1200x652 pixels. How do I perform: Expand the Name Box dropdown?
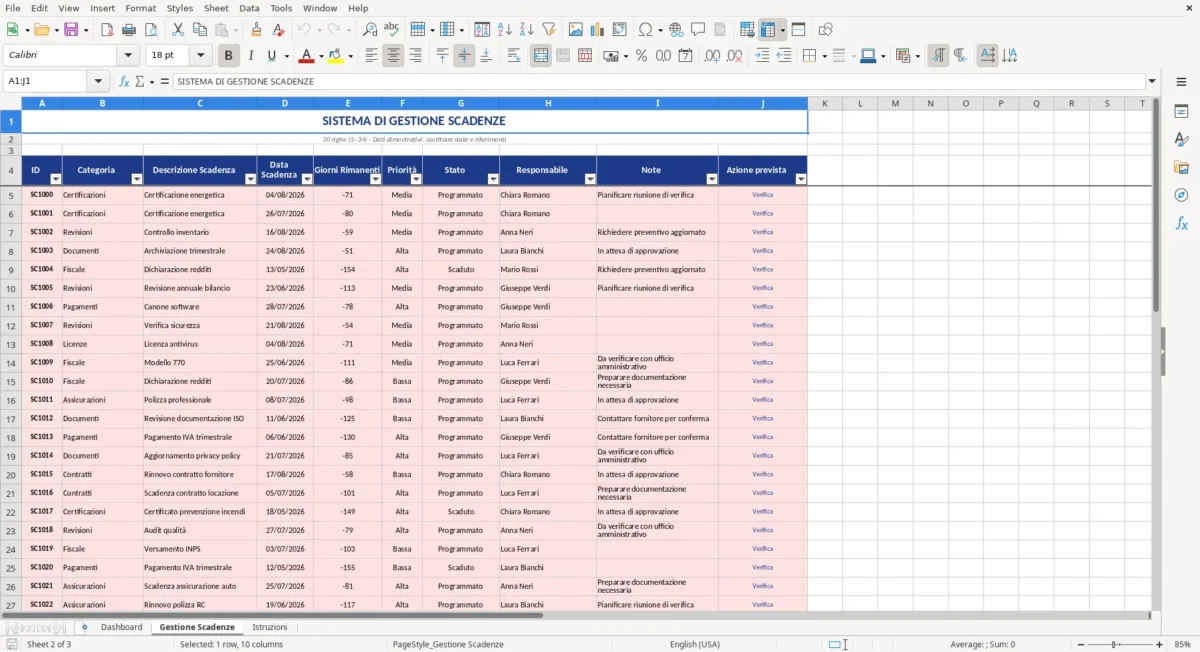pos(98,81)
